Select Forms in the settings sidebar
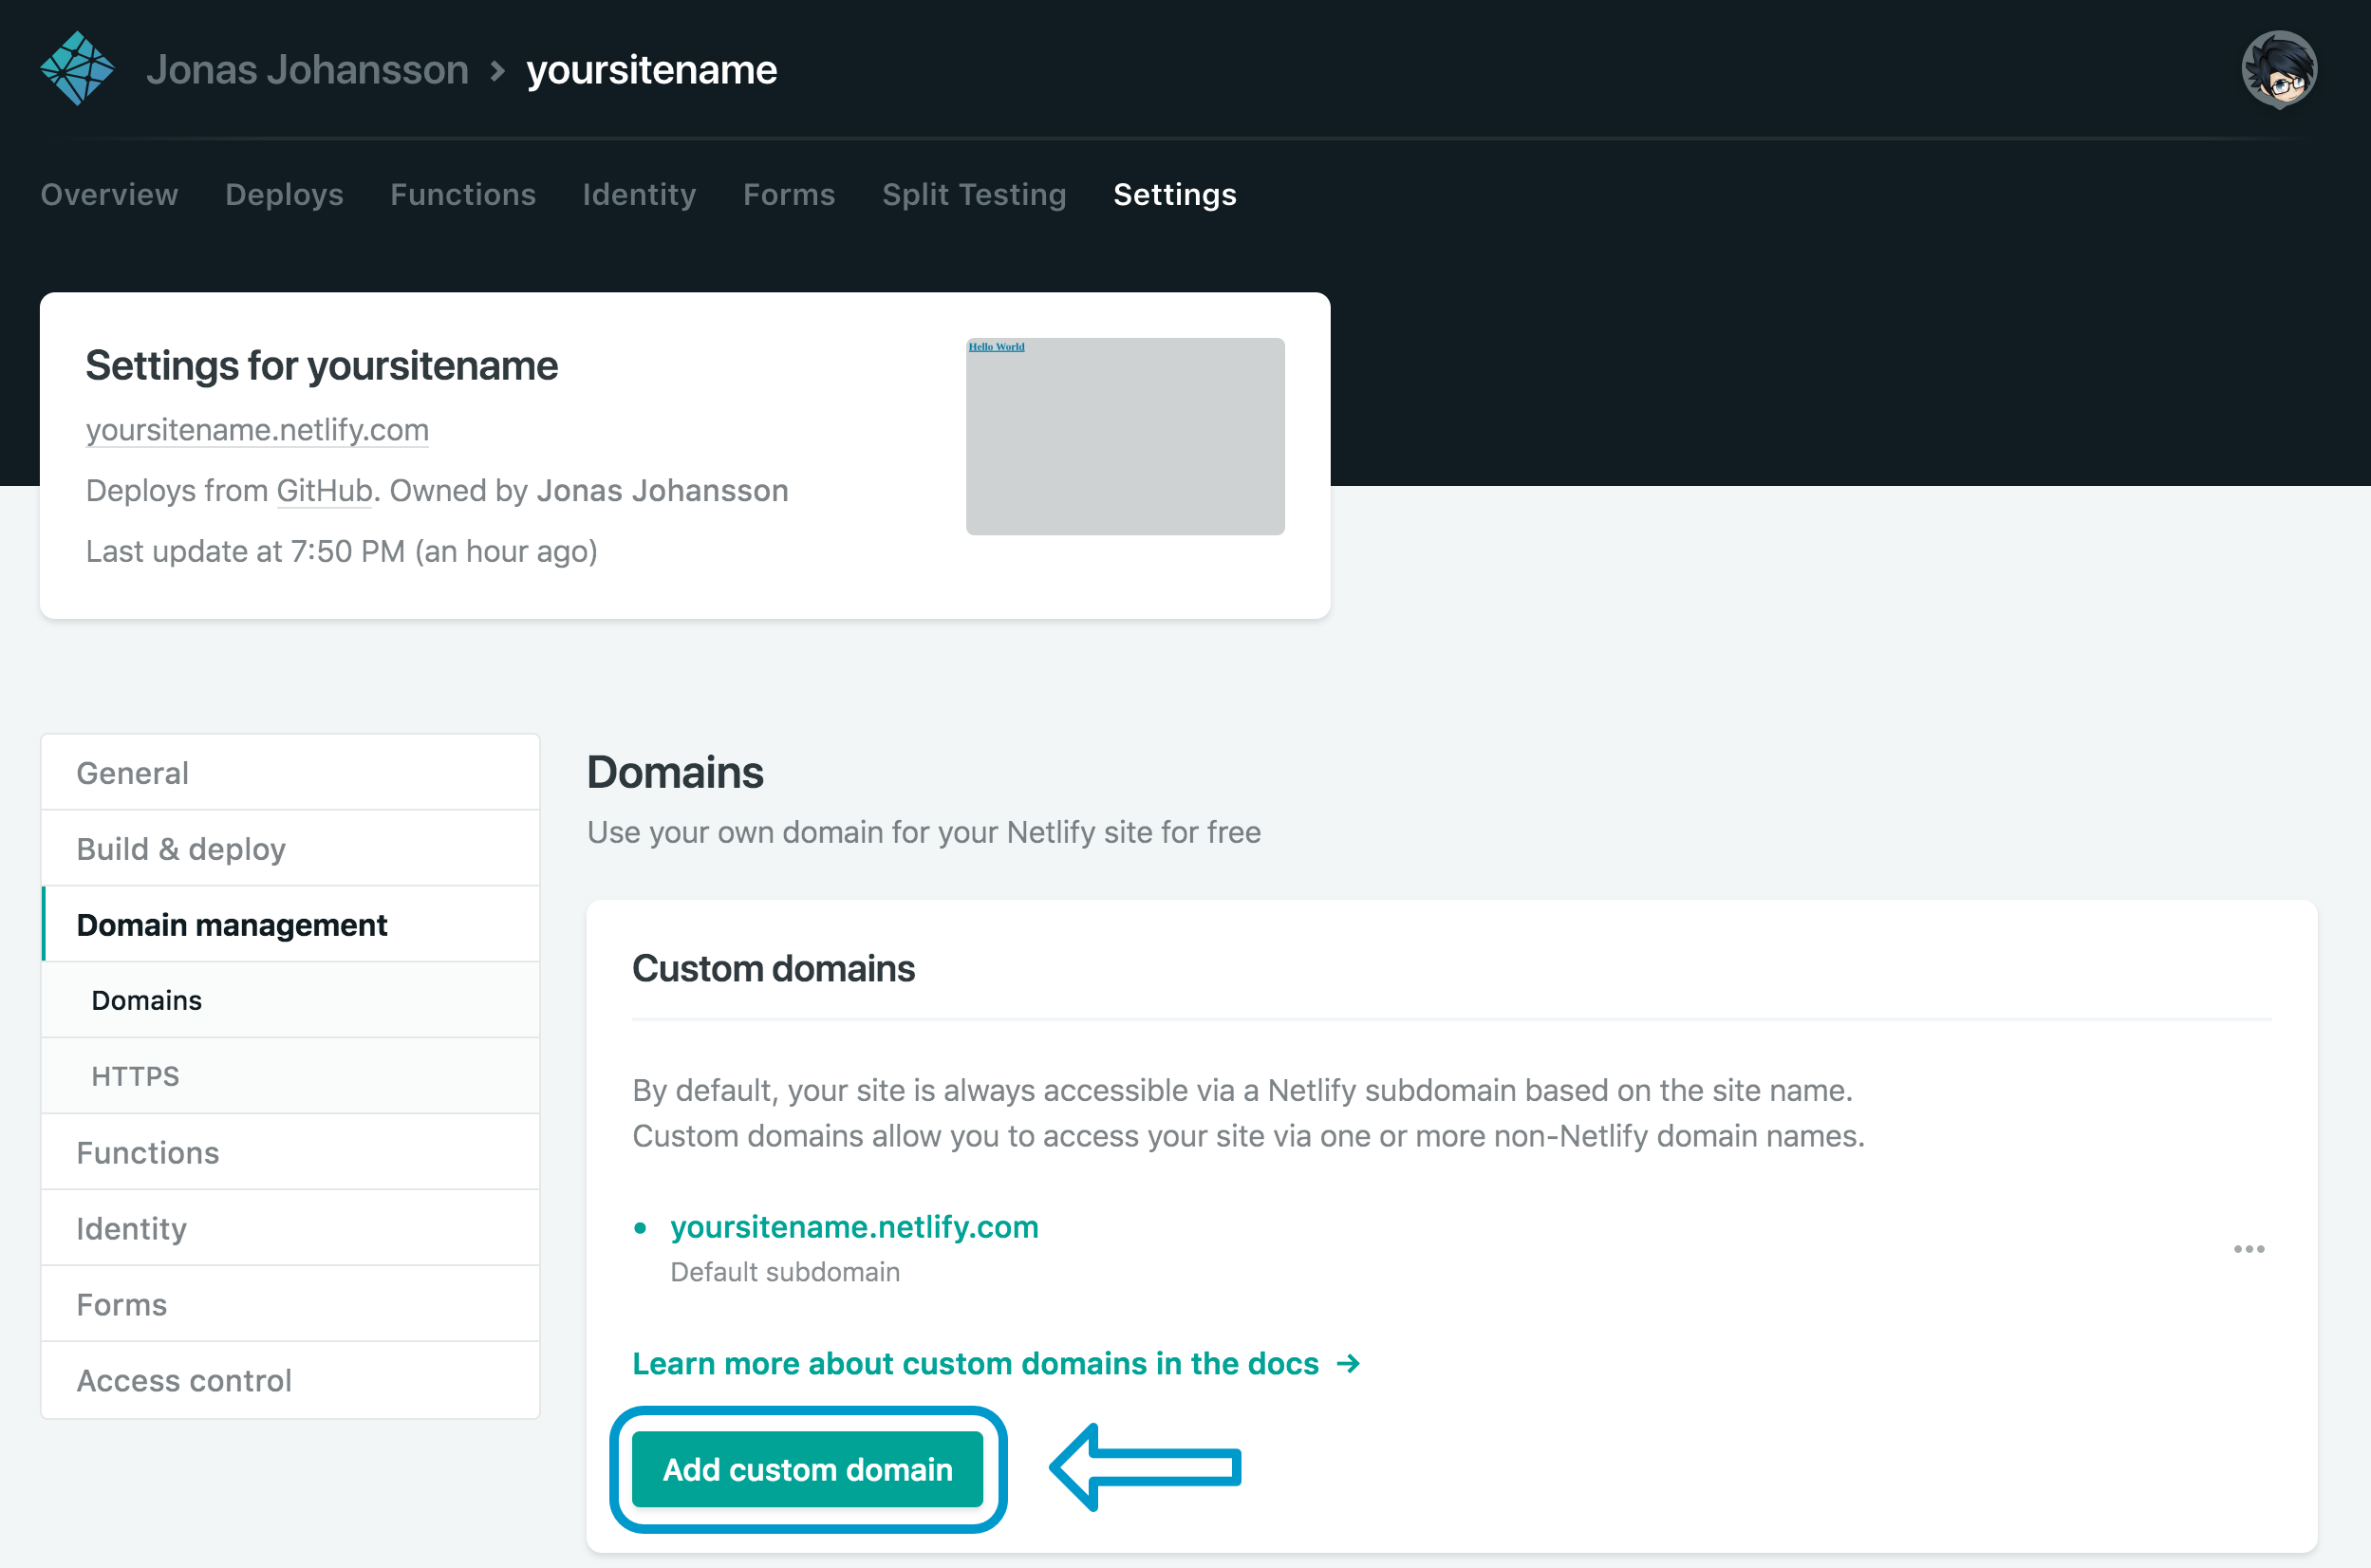The height and width of the screenshot is (1568, 2371). (x=290, y=1304)
